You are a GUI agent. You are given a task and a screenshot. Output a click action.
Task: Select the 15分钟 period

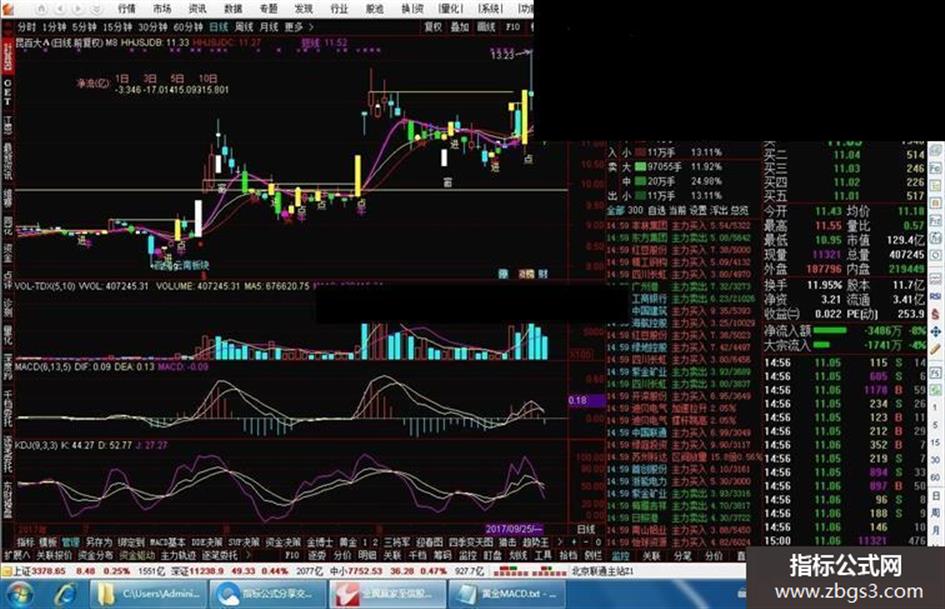[117, 27]
